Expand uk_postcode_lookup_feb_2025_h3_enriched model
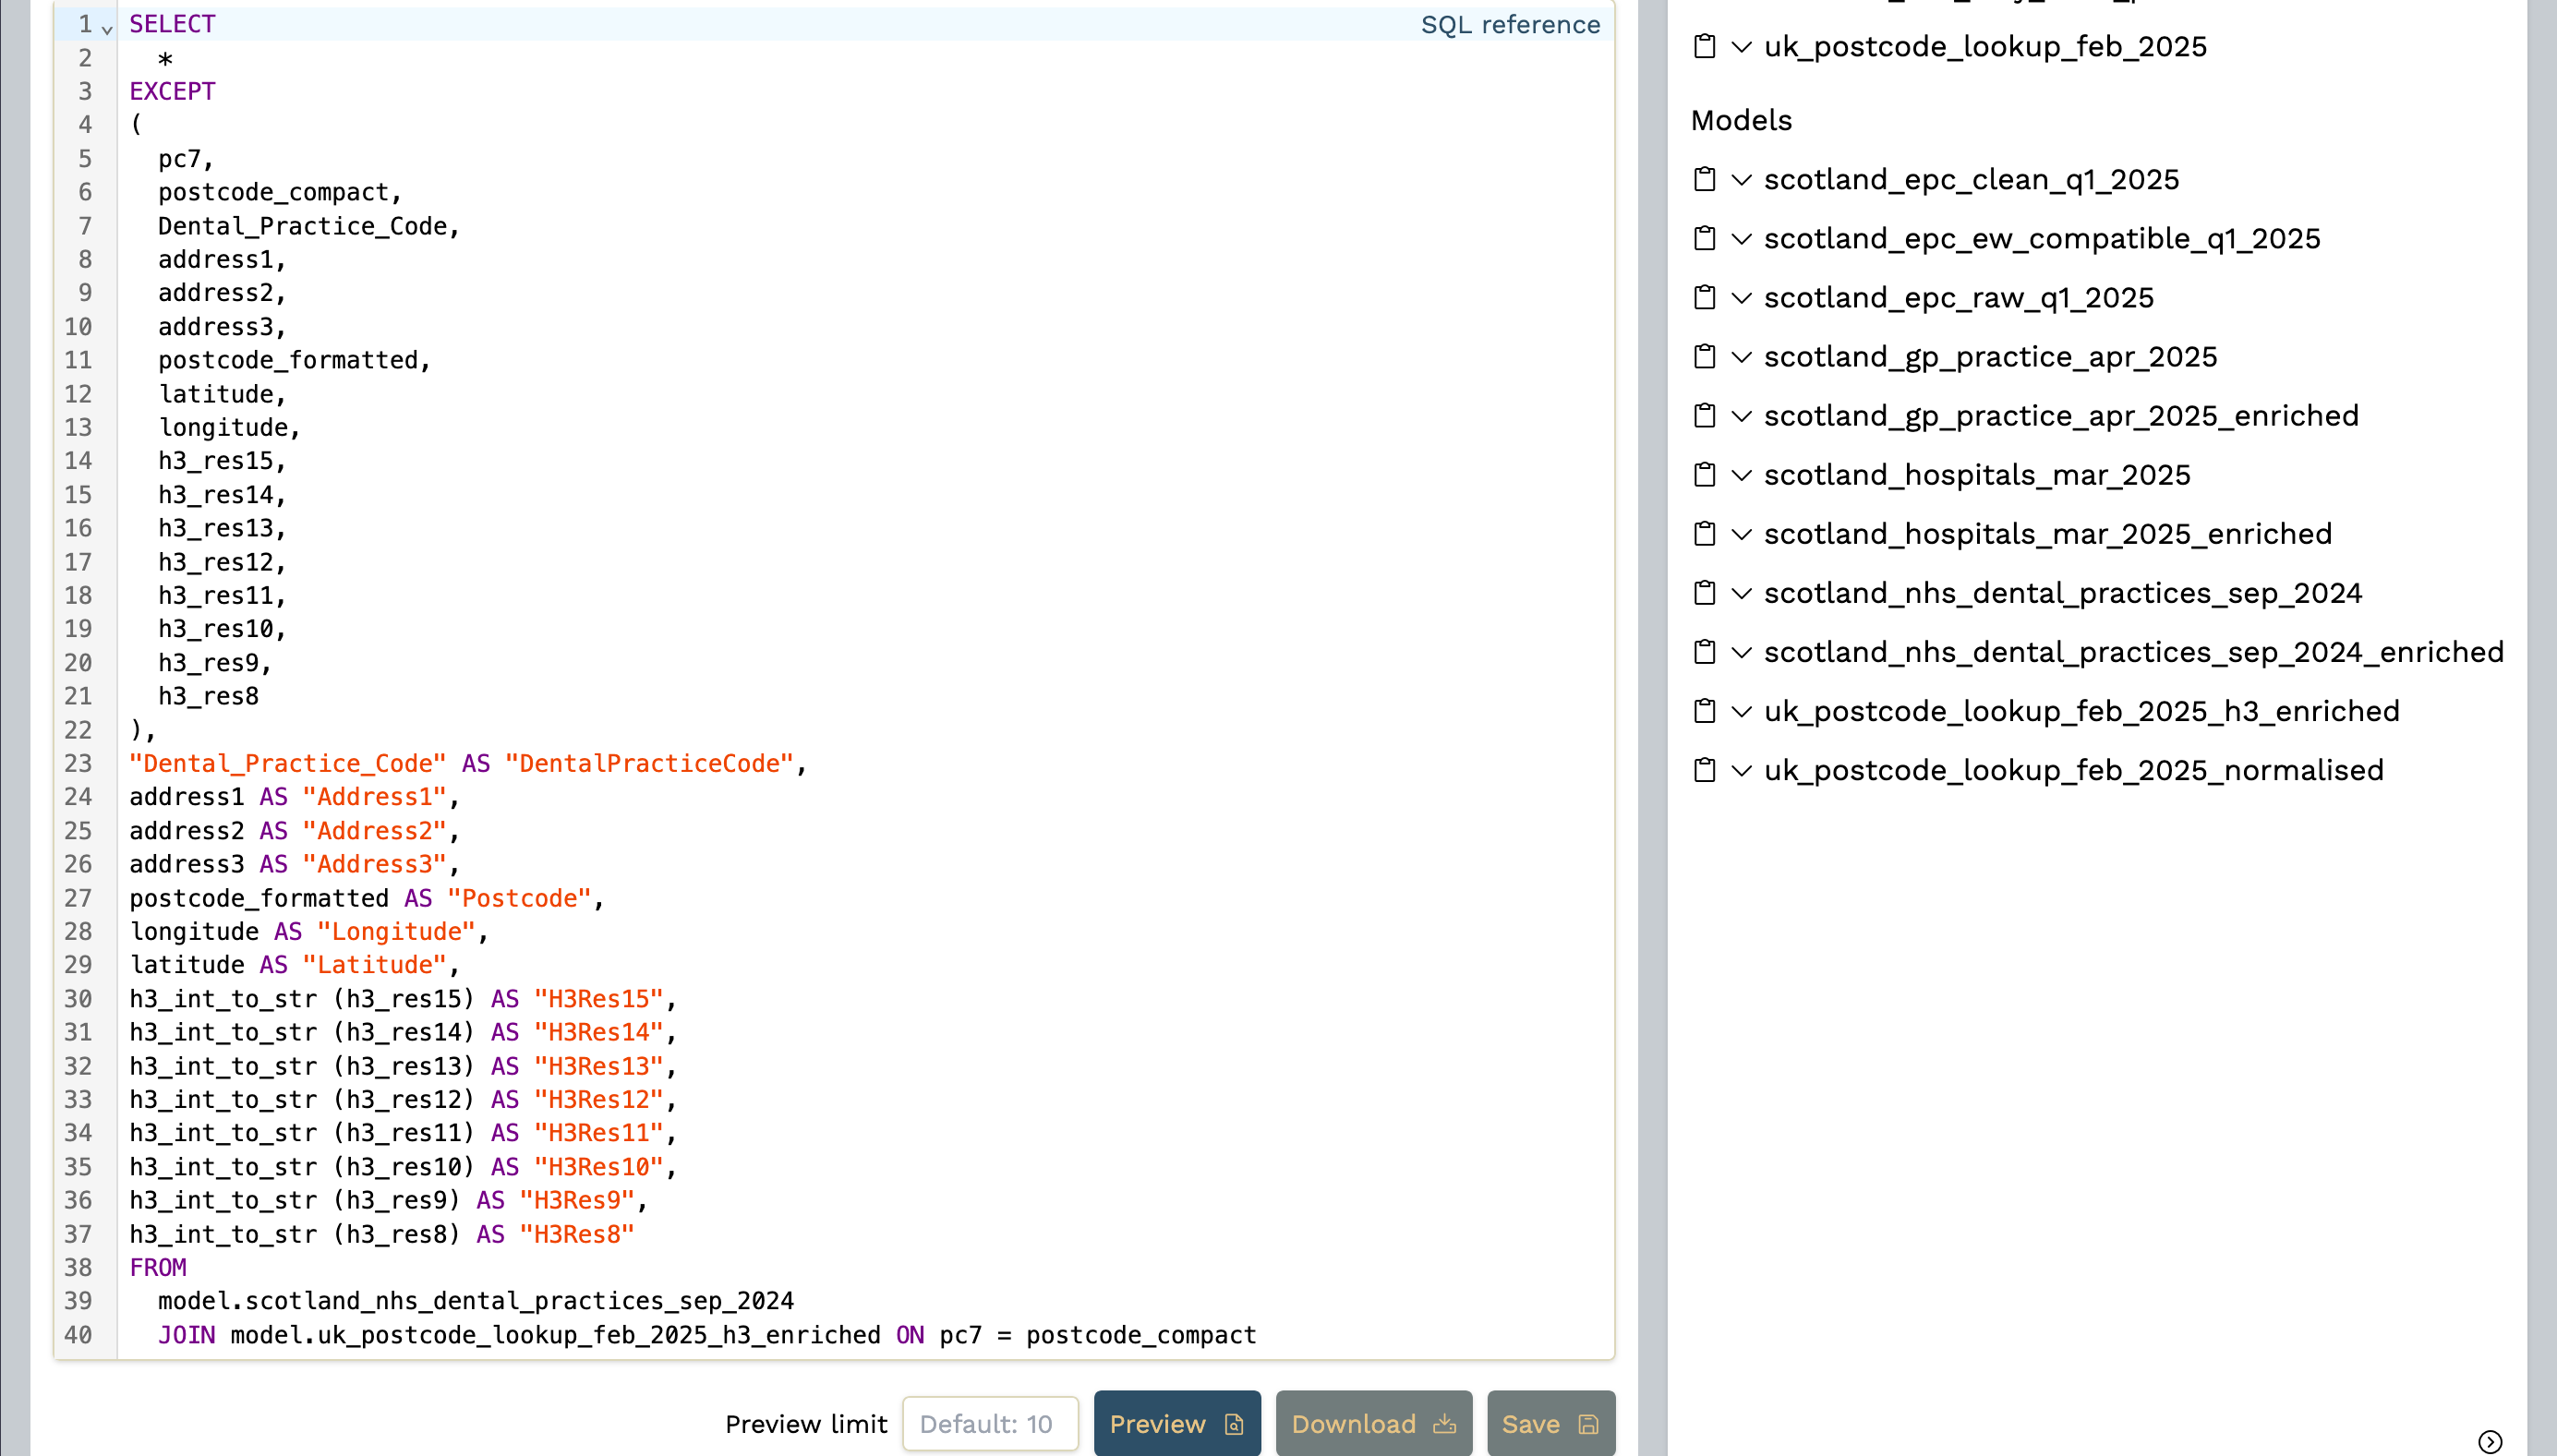The width and height of the screenshot is (2557, 1456). pos(1741,711)
